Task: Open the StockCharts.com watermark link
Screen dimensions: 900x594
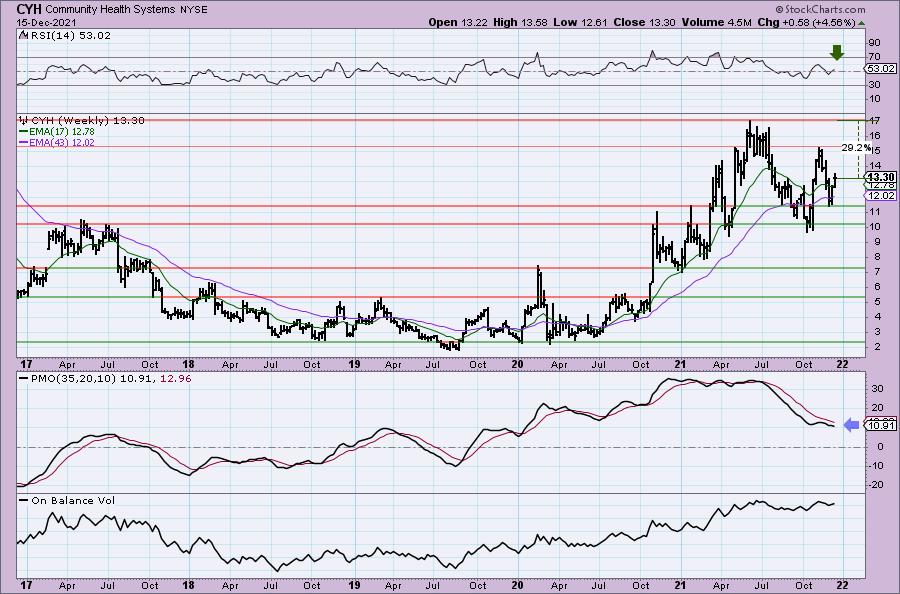Action: point(820,9)
